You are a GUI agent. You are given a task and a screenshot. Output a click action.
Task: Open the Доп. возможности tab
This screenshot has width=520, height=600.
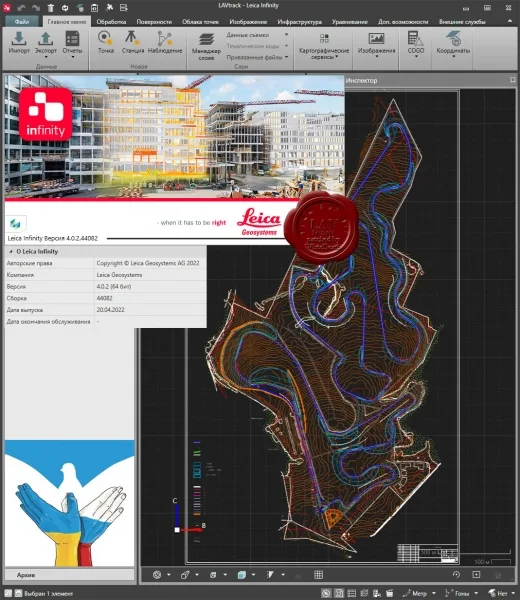(x=403, y=22)
